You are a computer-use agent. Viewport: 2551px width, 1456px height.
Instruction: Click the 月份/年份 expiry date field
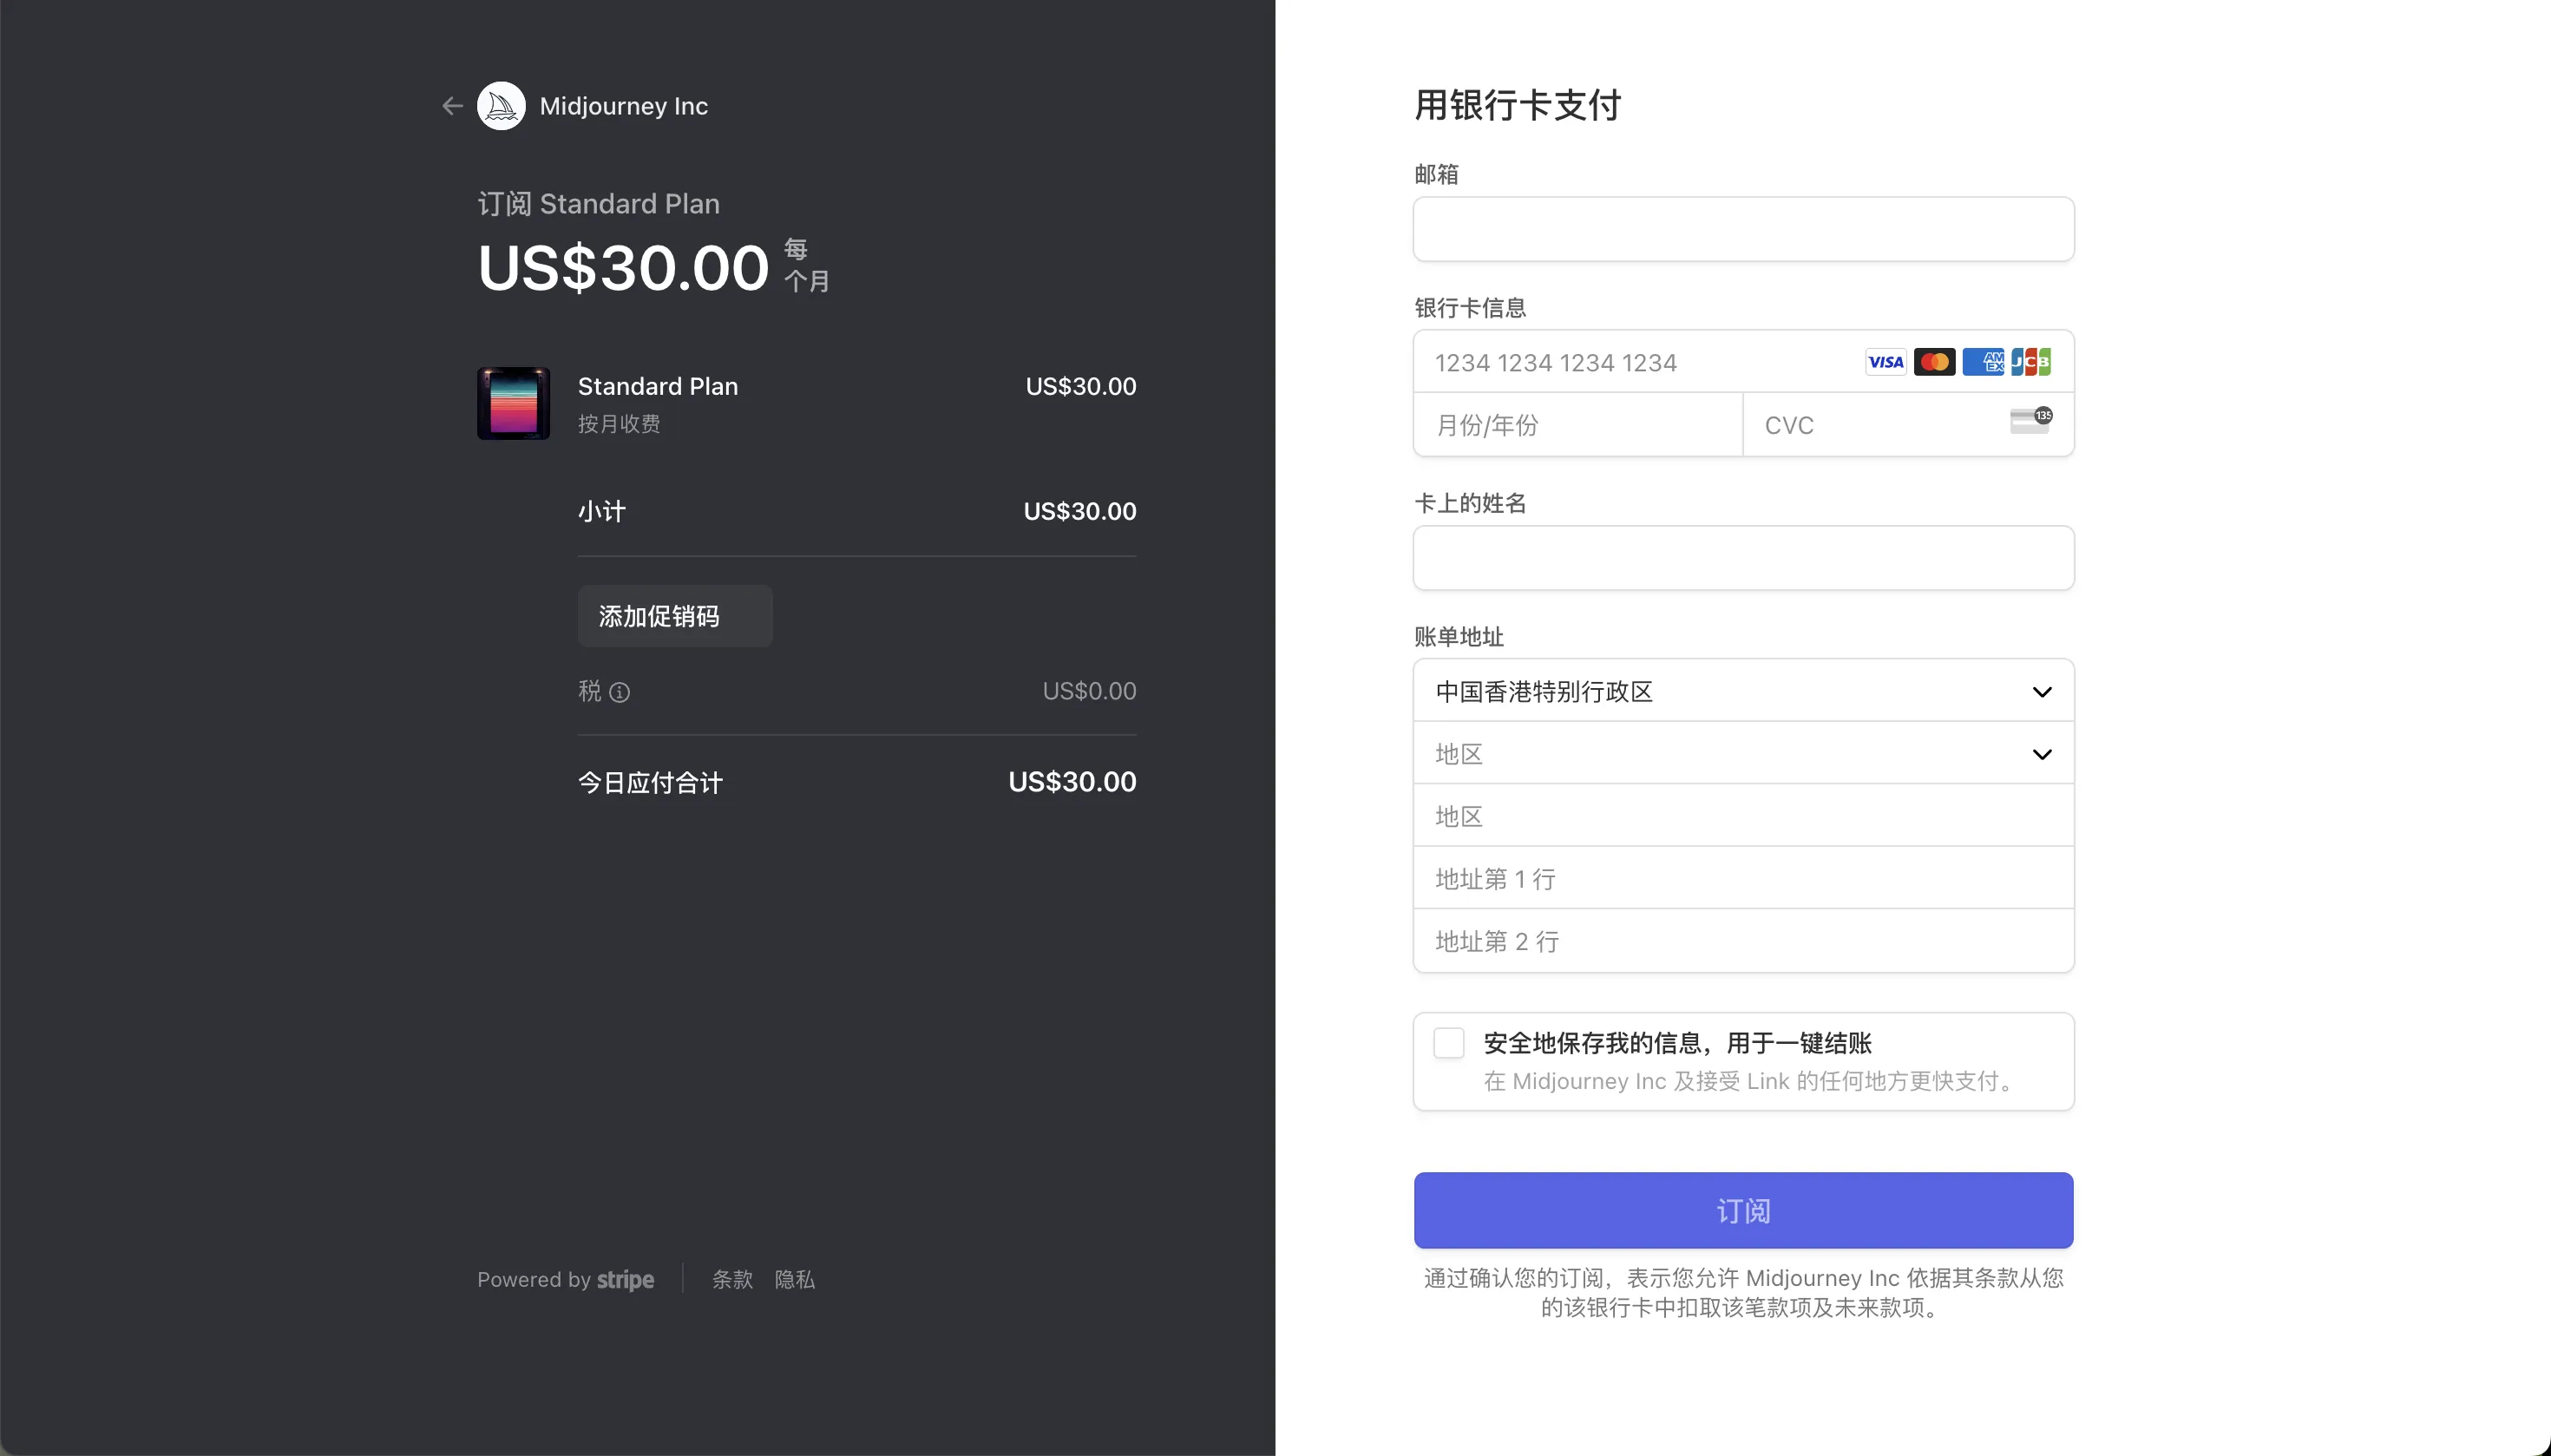tap(1577, 425)
